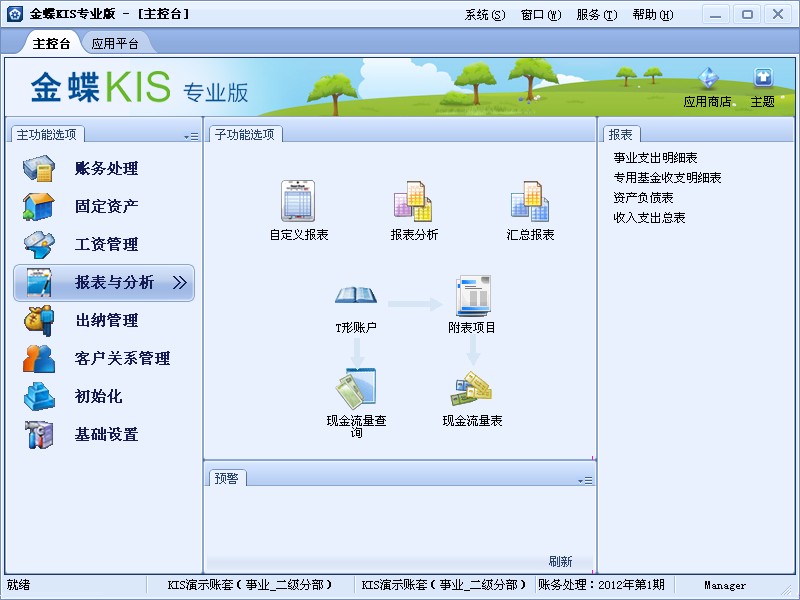Launch the 自定义报表 icon
The image size is (800, 600).
pyautogui.click(x=298, y=201)
